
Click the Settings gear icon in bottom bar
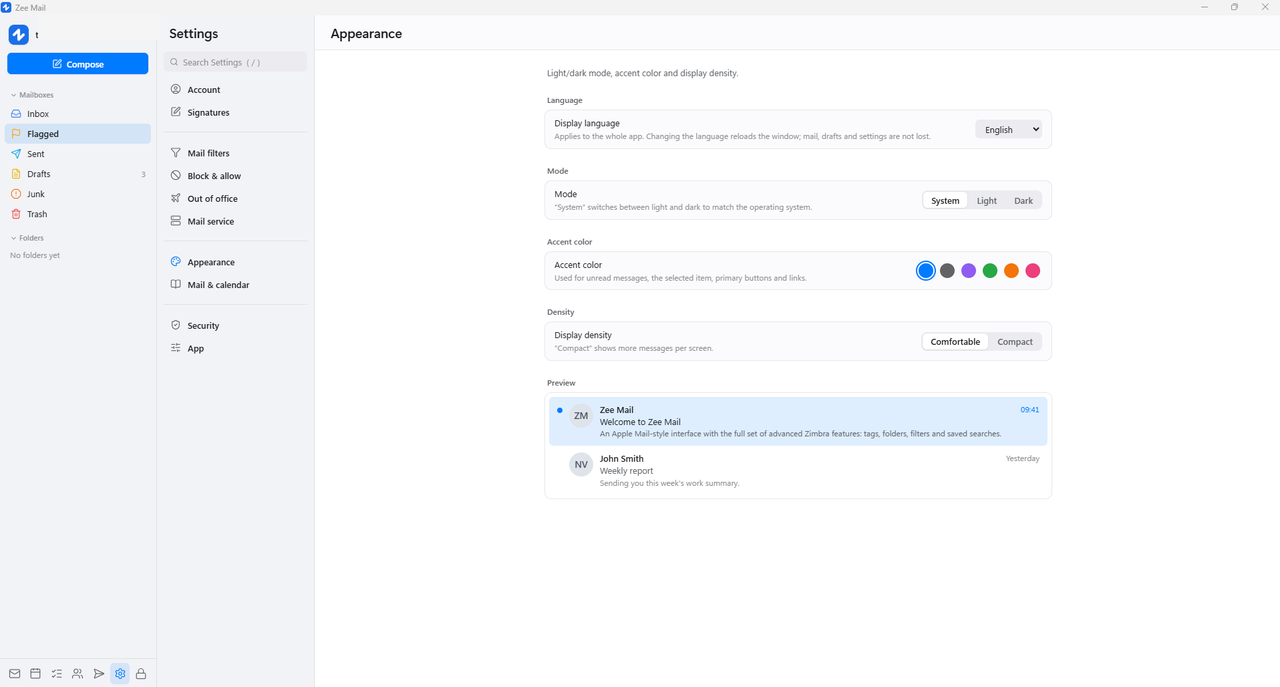[x=120, y=674]
